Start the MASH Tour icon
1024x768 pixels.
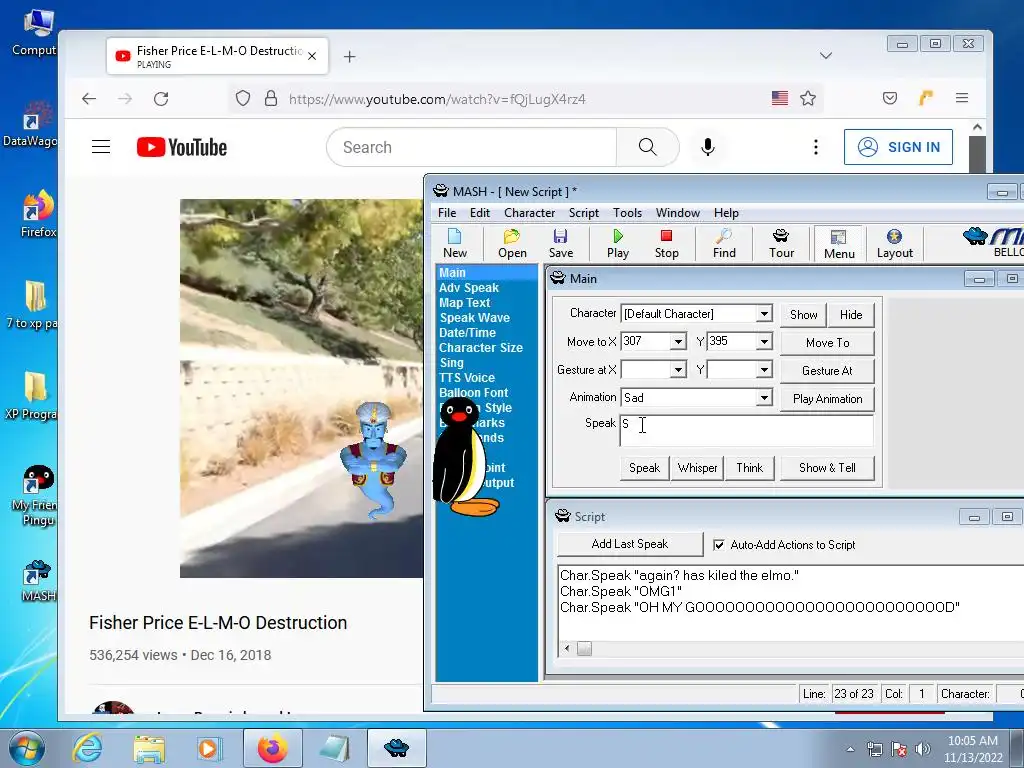(x=781, y=244)
